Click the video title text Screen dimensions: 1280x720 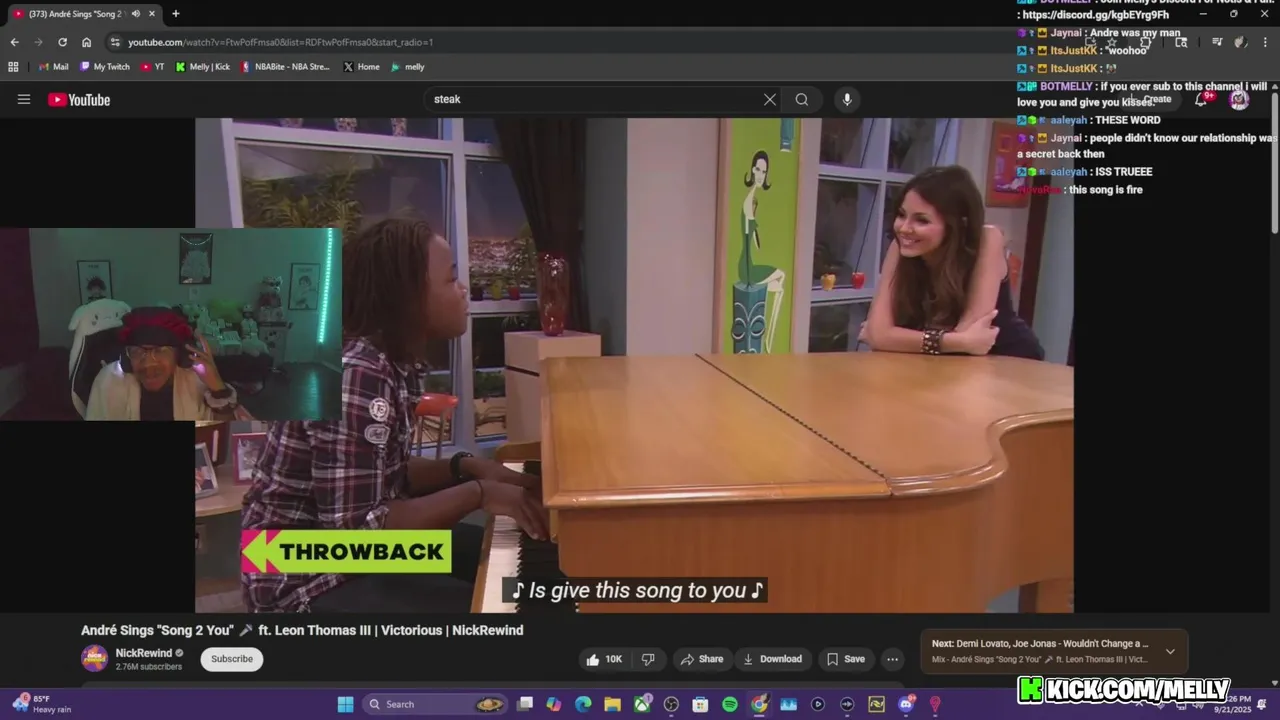[x=302, y=630]
